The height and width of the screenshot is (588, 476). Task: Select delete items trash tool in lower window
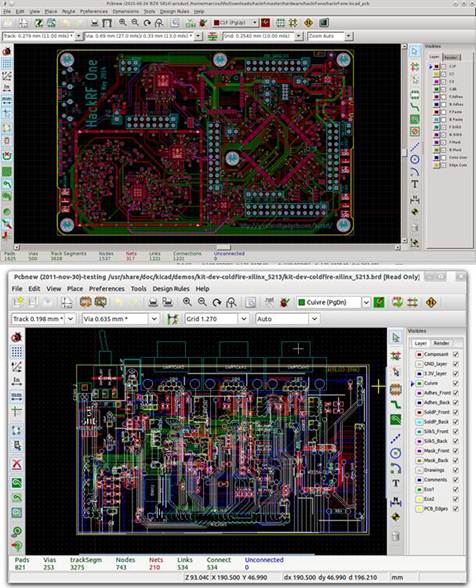(396, 536)
